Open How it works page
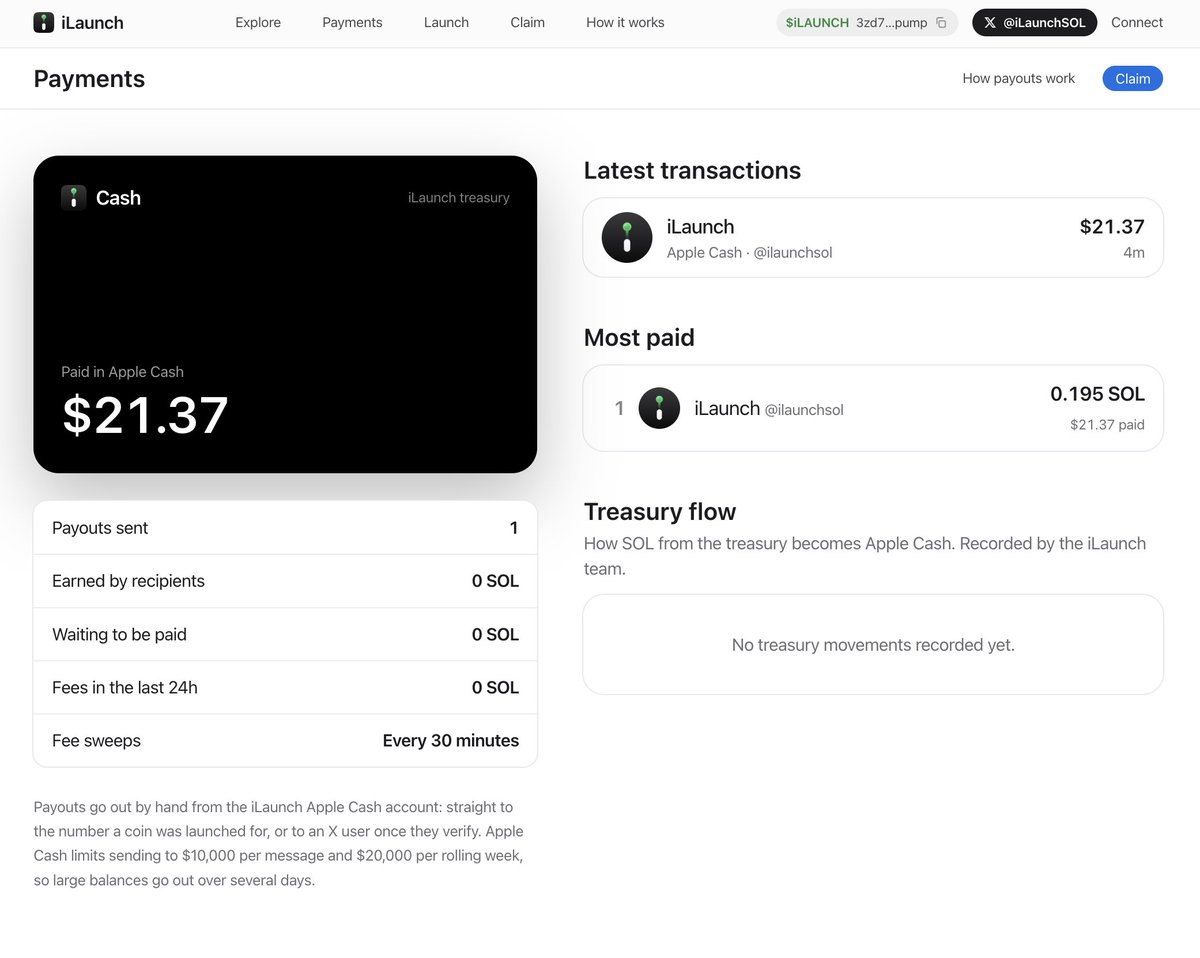The height and width of the screenshot is (958, 1200). coord(625,22)
